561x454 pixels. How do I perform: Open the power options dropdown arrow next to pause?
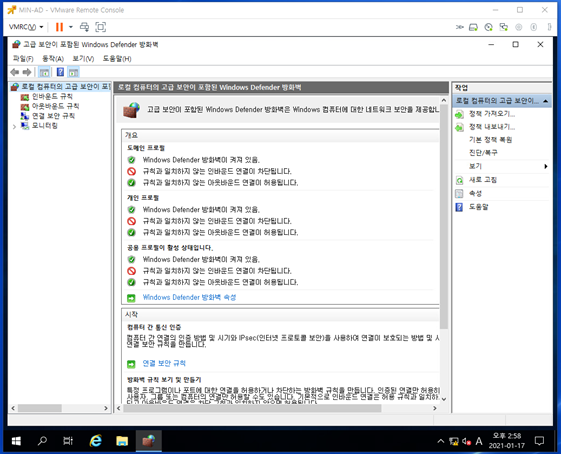point(71,27)
